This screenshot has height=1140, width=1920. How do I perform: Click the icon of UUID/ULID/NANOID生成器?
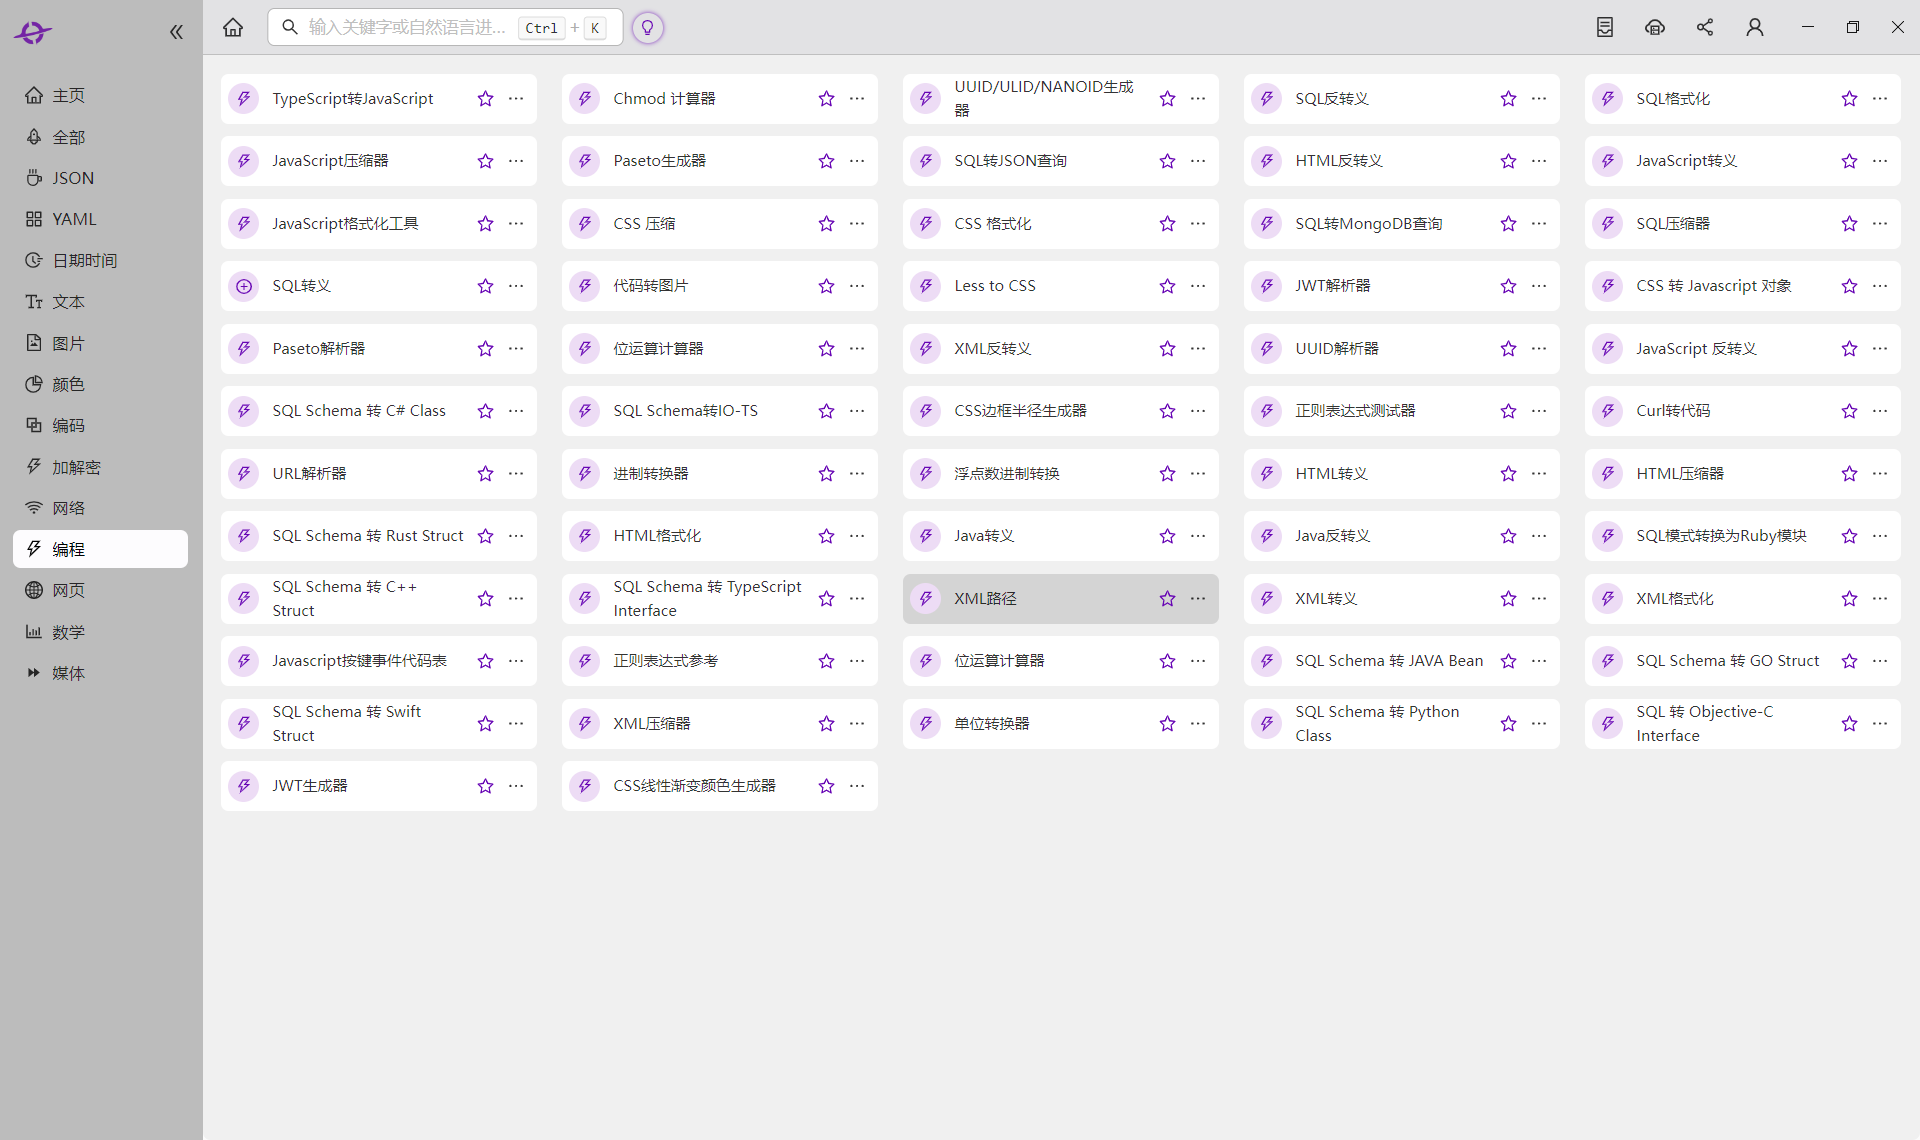926,99
